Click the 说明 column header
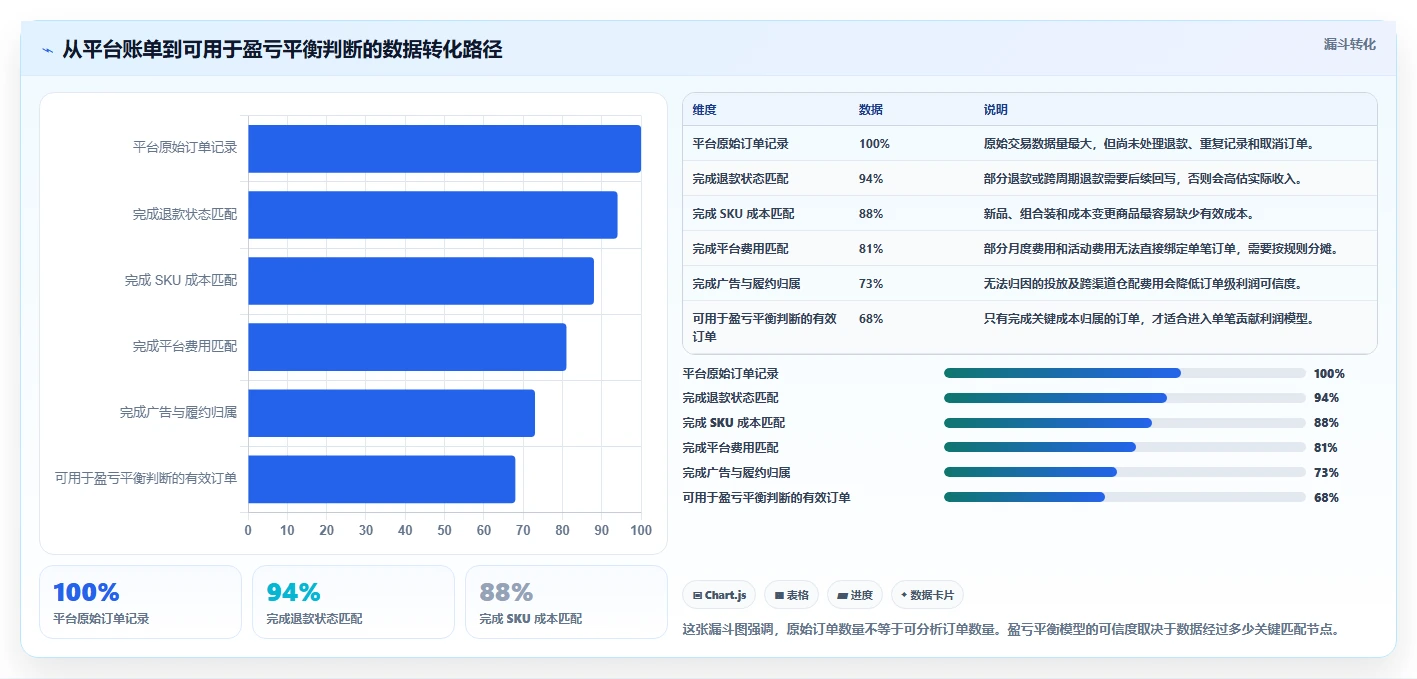Viewport: 1417px width, 679px height. (995, 110)
